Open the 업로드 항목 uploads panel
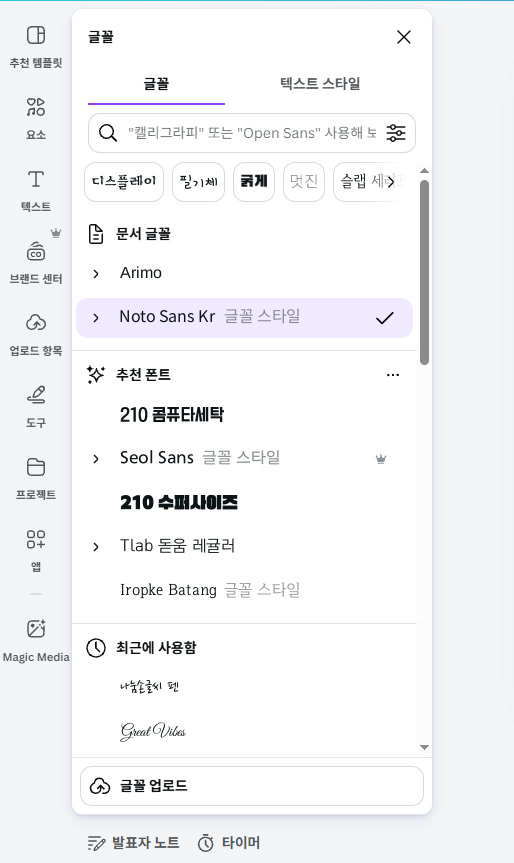This screenshot has height=863, width=514. tap(36, 335)
